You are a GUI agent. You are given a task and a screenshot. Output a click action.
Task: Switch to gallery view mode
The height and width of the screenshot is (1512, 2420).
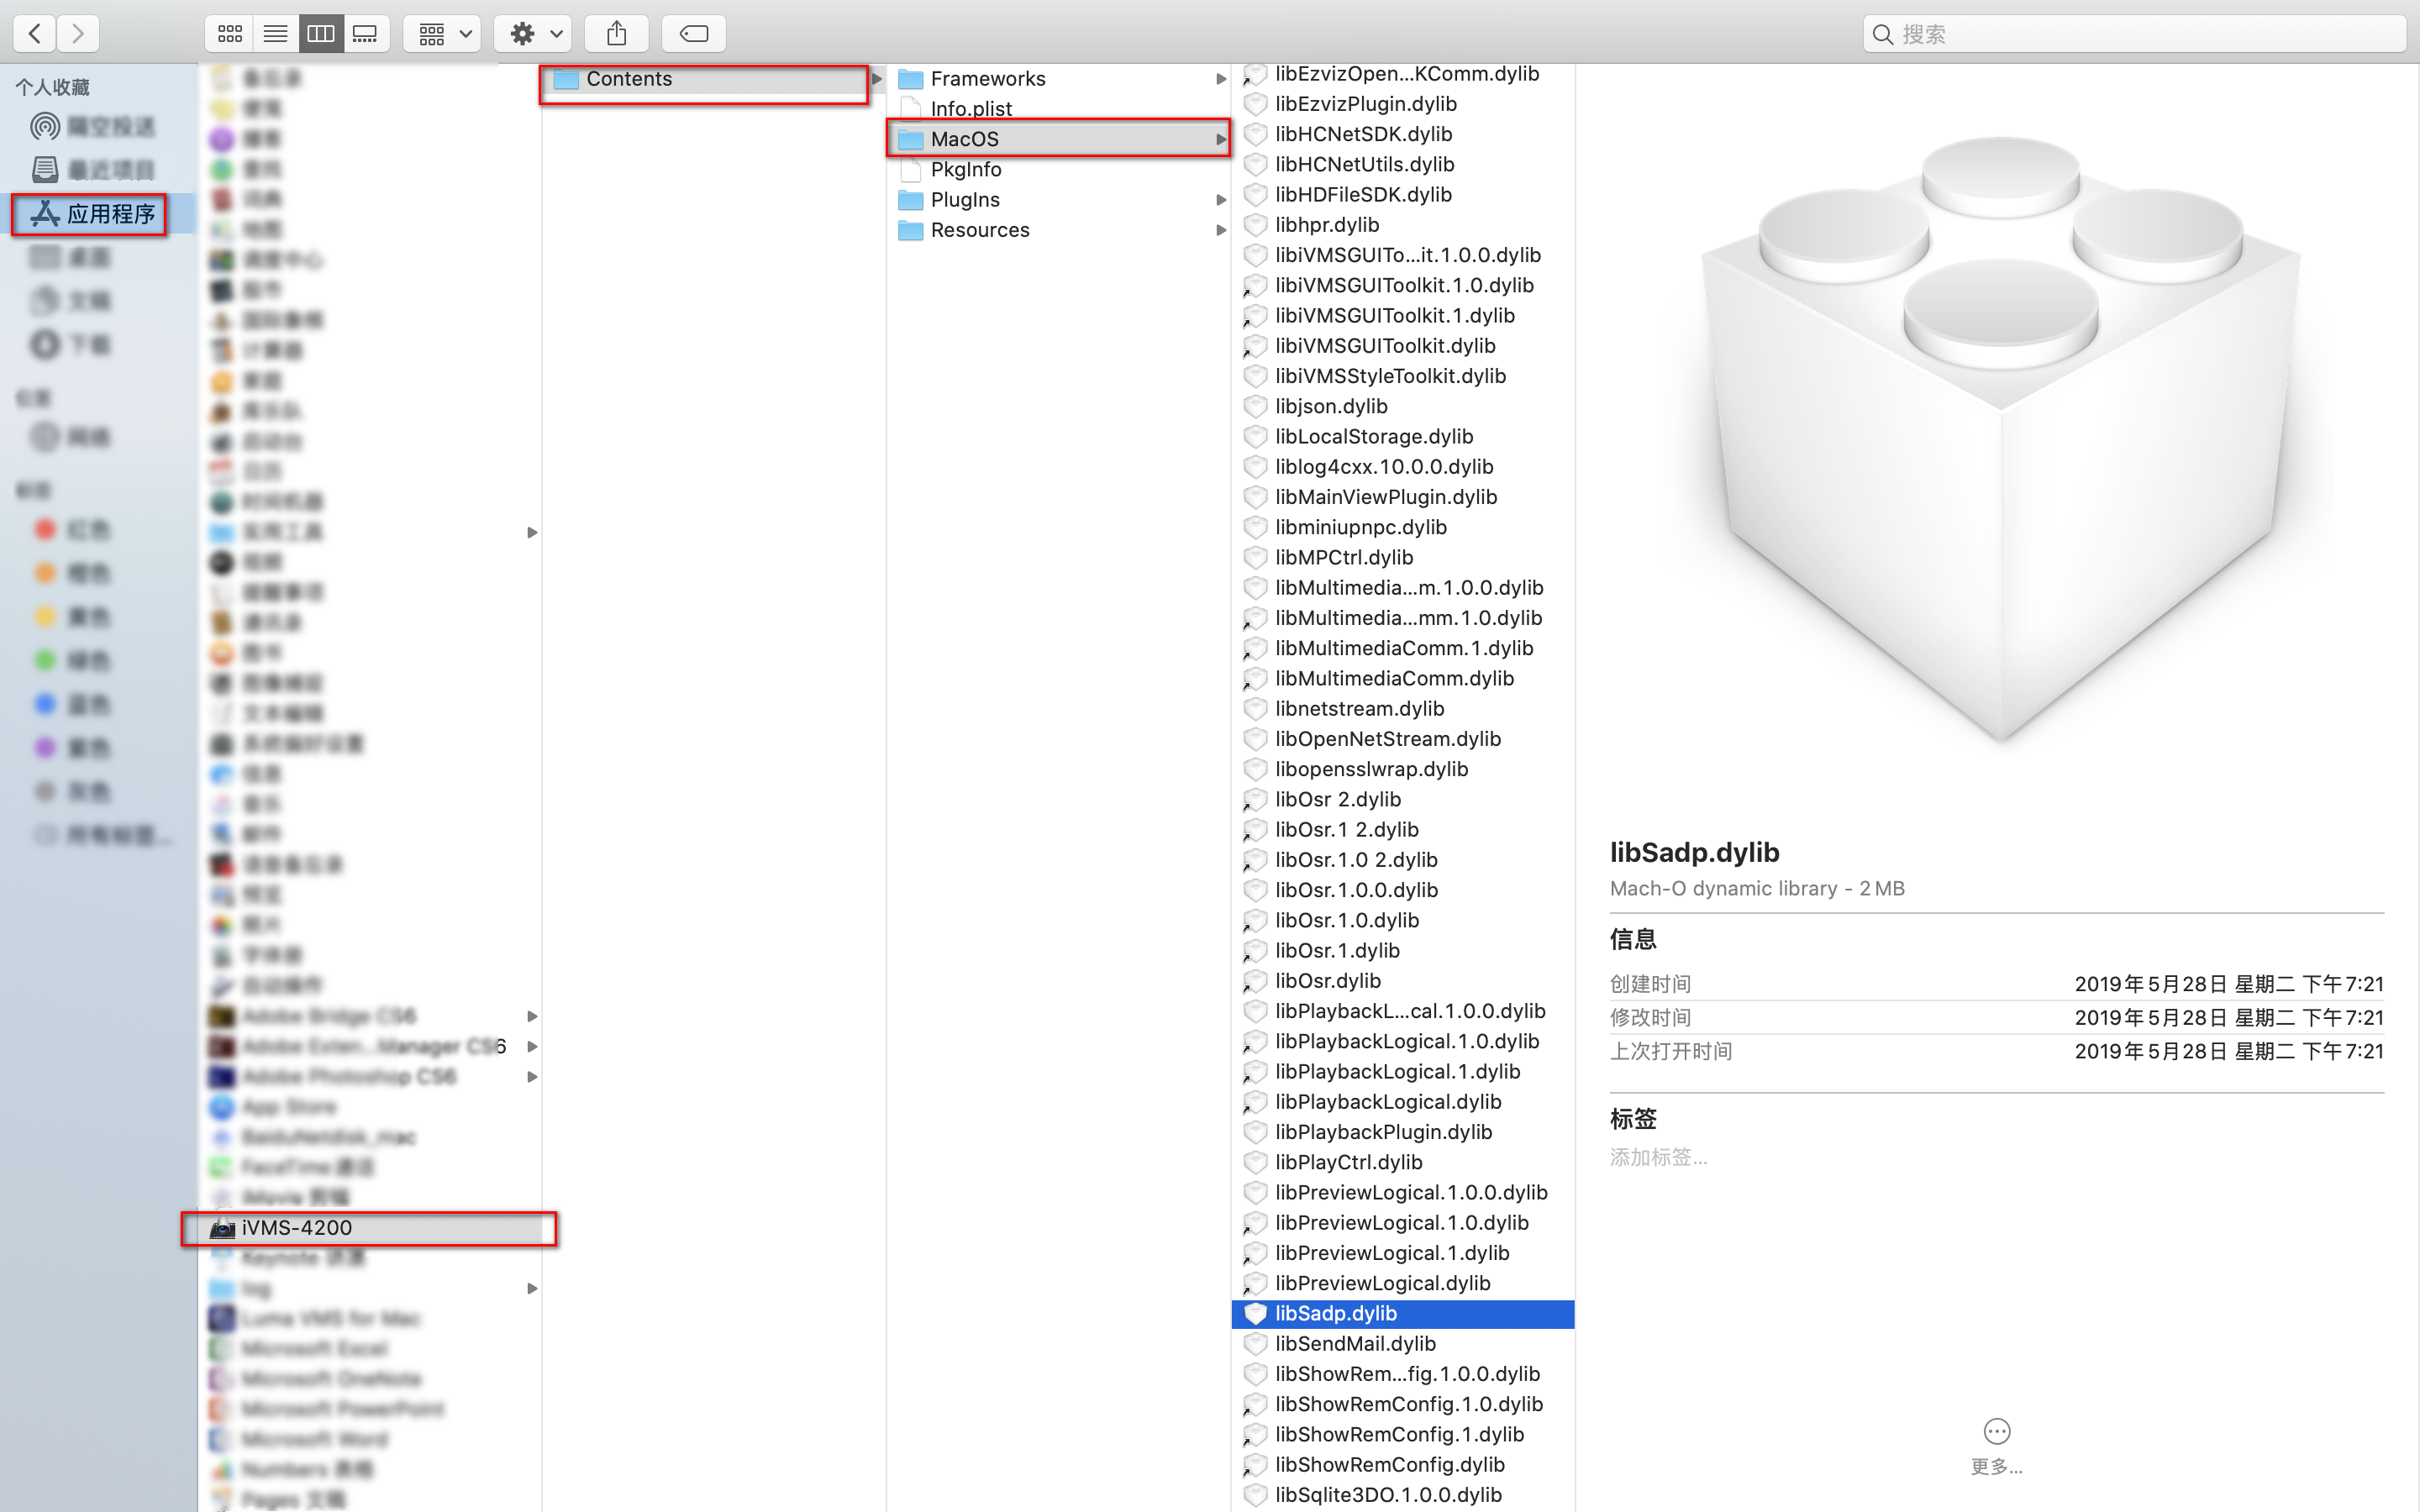tap(366, 34)
